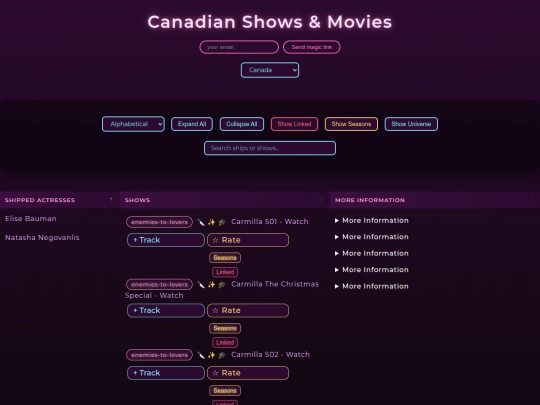Screen dimensions: 540x405
Task: Toggle Show Linked filter
Action: point(294,124)
